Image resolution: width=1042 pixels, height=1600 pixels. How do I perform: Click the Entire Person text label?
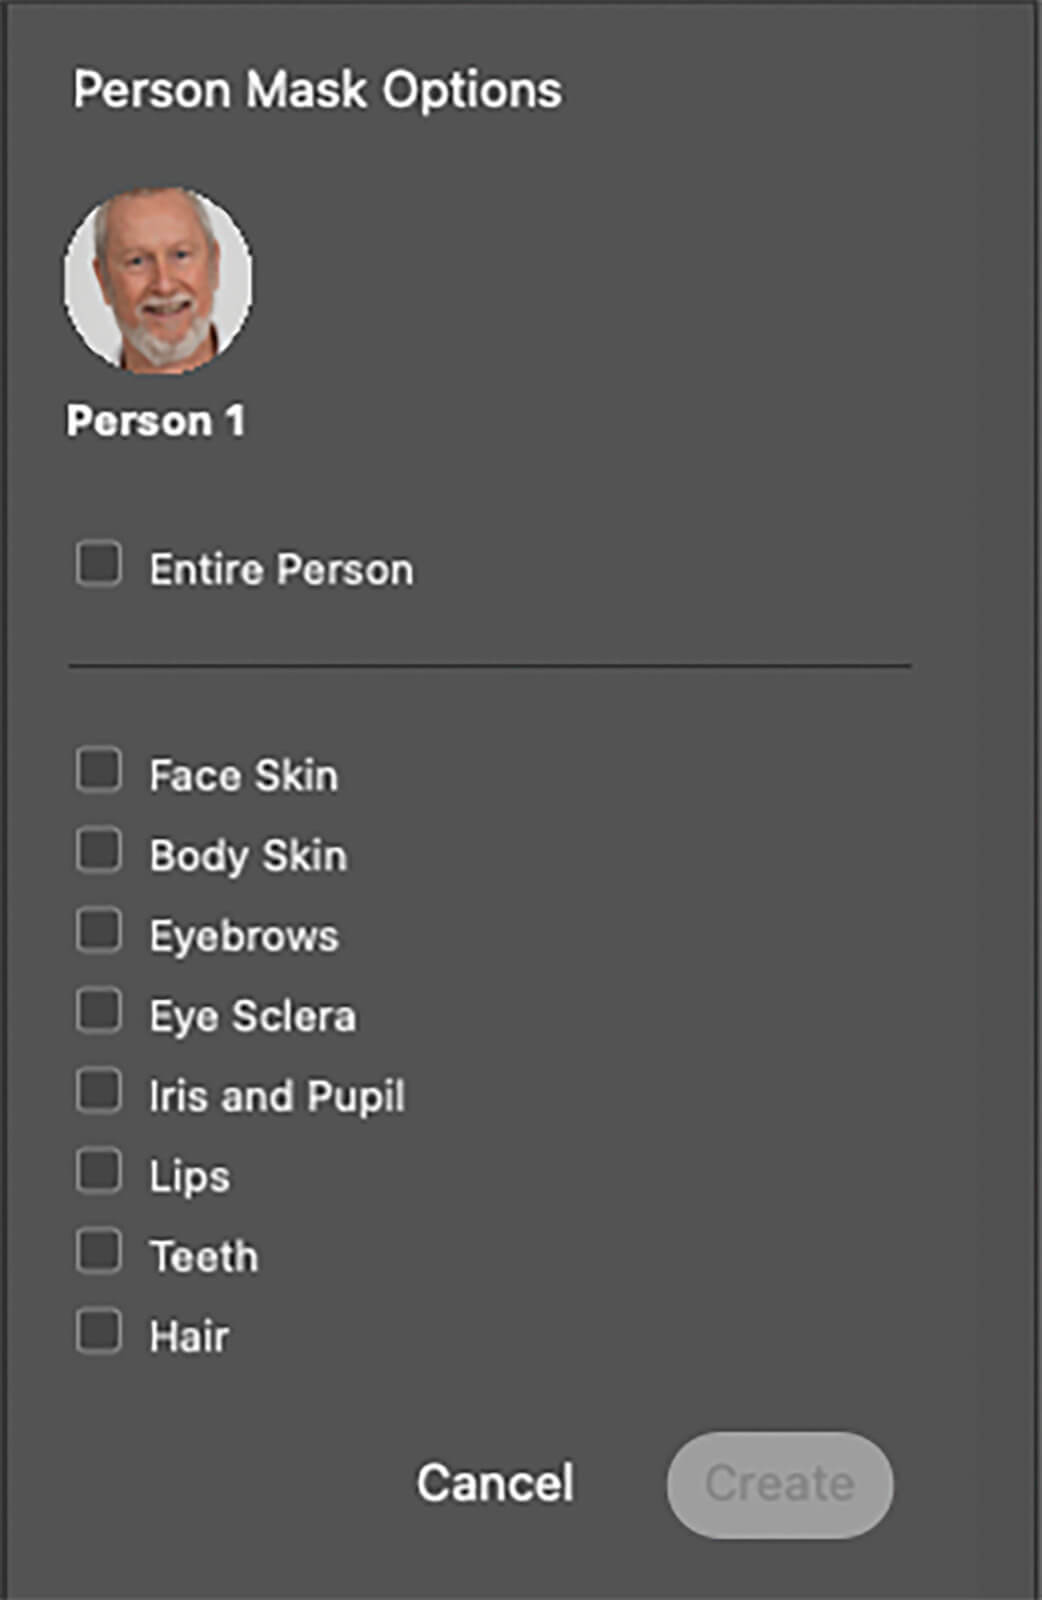[281, 570]
